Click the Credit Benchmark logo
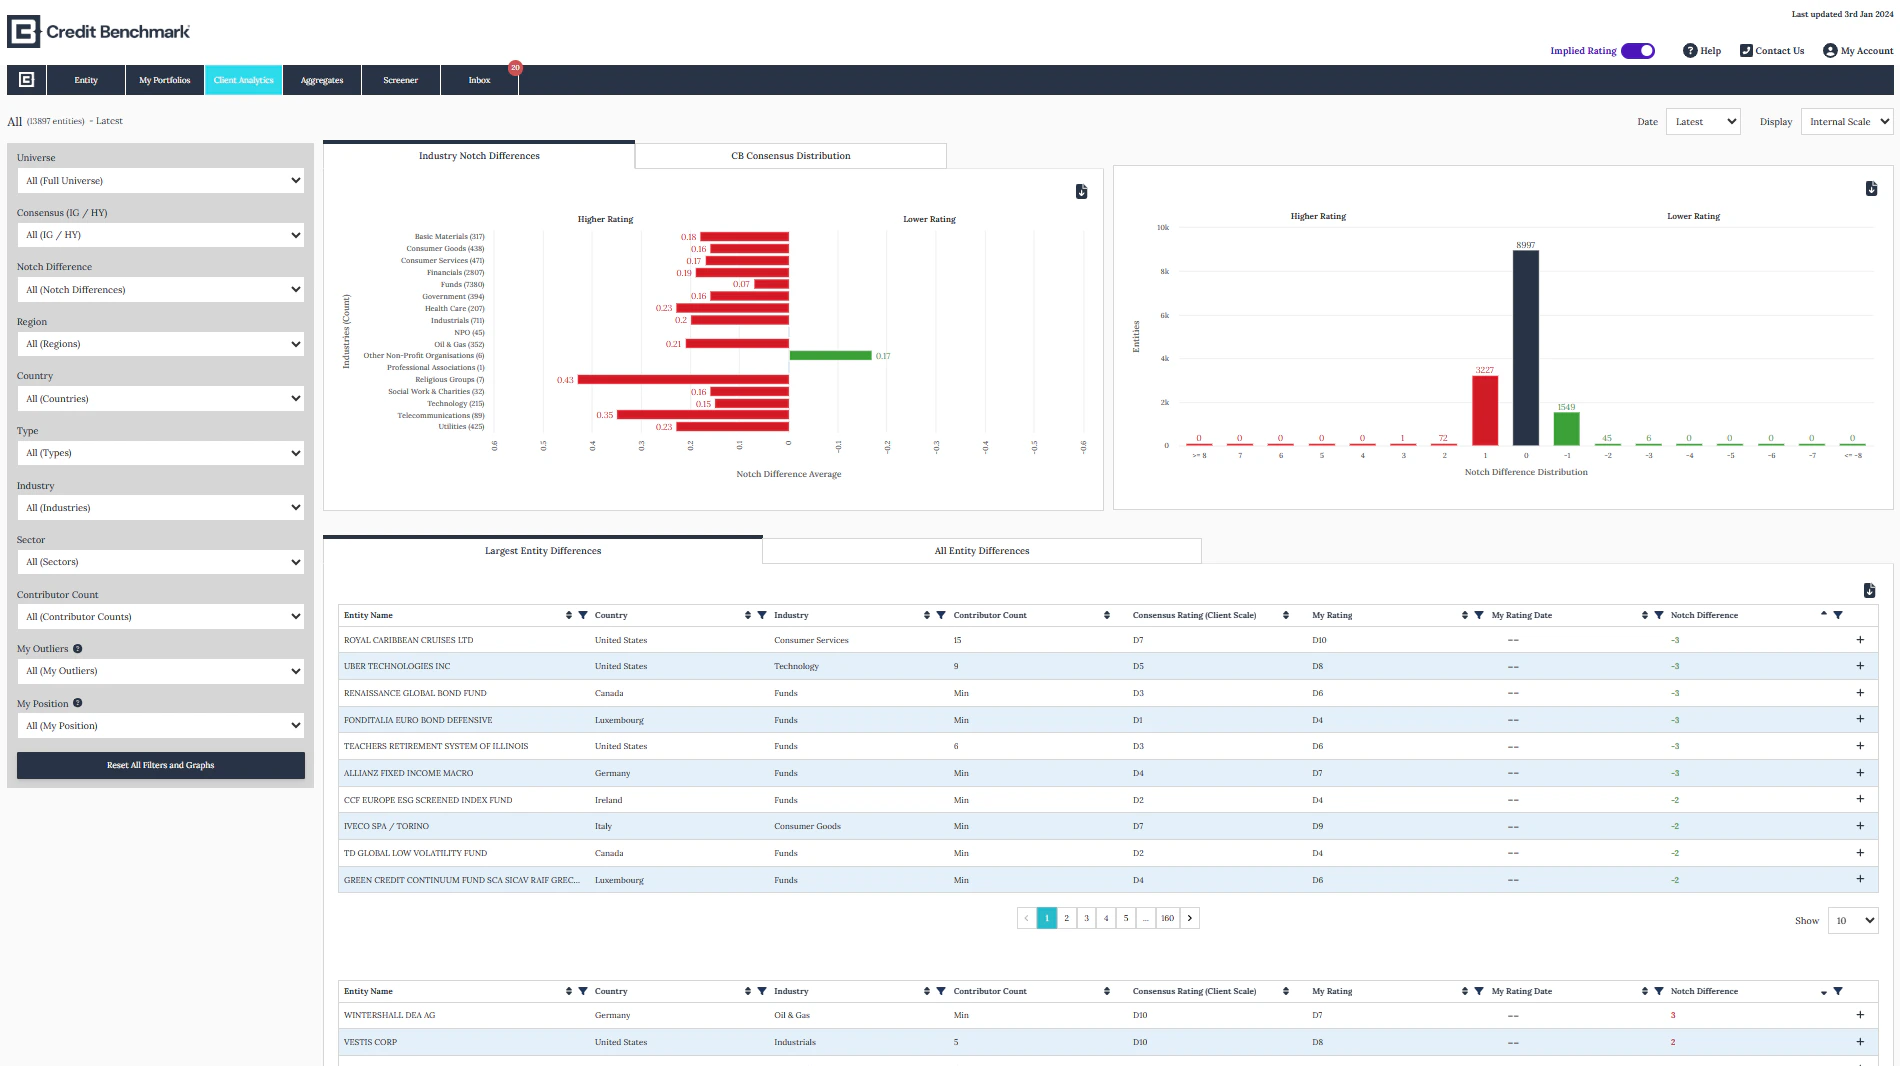Screen dimensions: 1900x1066 click(97, 30)
